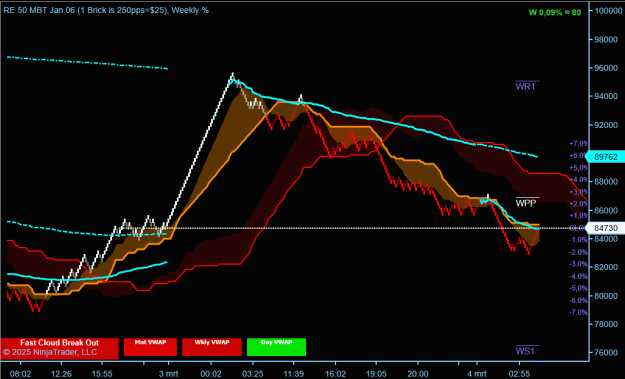Click the +7,0% weekly percent label
Viewport: 625px width, 379px height.
[578, 143]
